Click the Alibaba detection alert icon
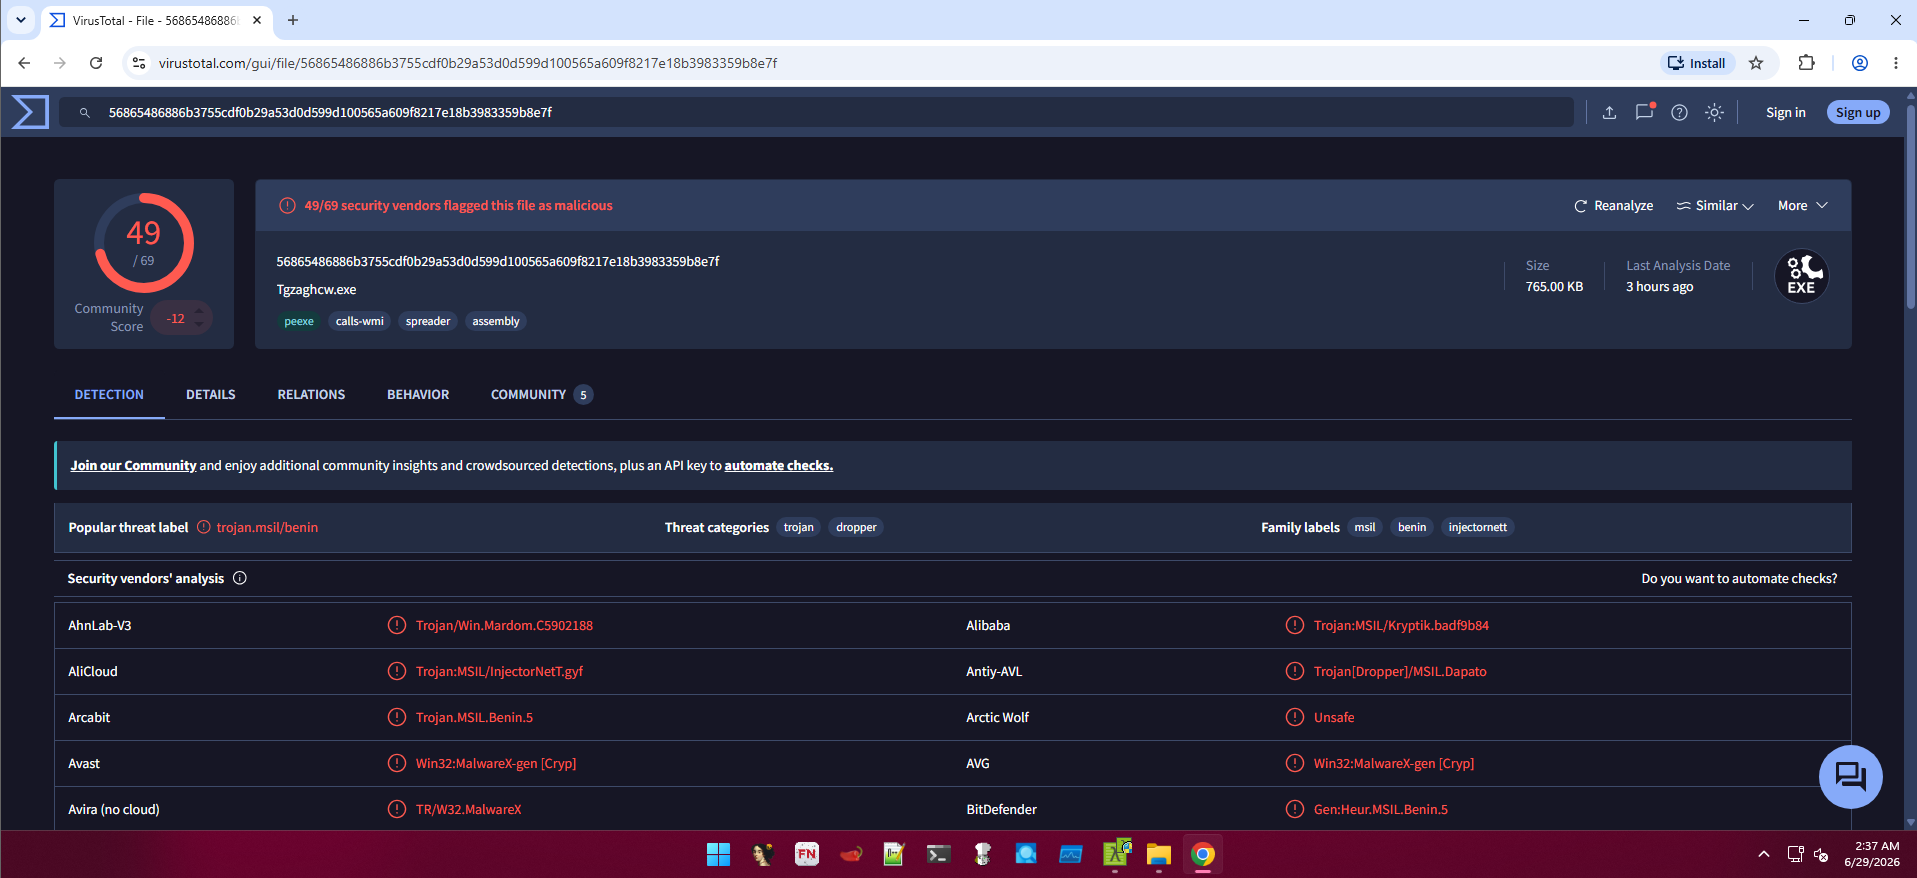 (x=1295, y=625)
